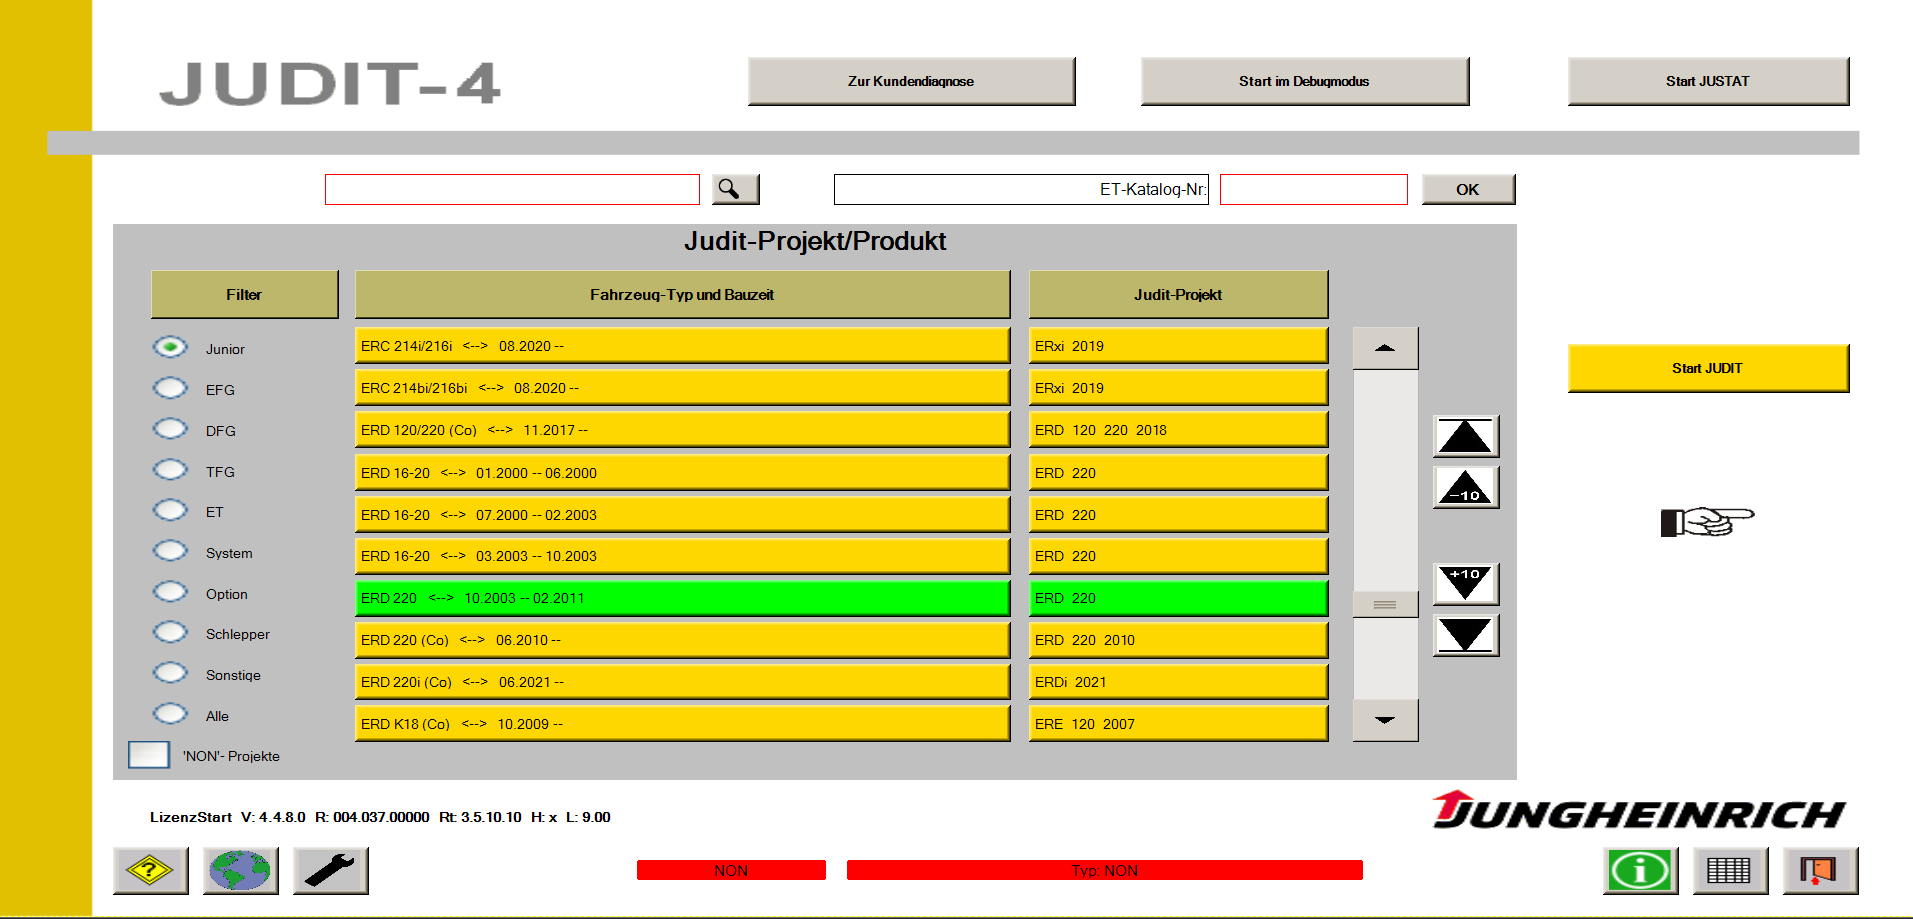Click the list scrollbar thumb

point(1385,604)
